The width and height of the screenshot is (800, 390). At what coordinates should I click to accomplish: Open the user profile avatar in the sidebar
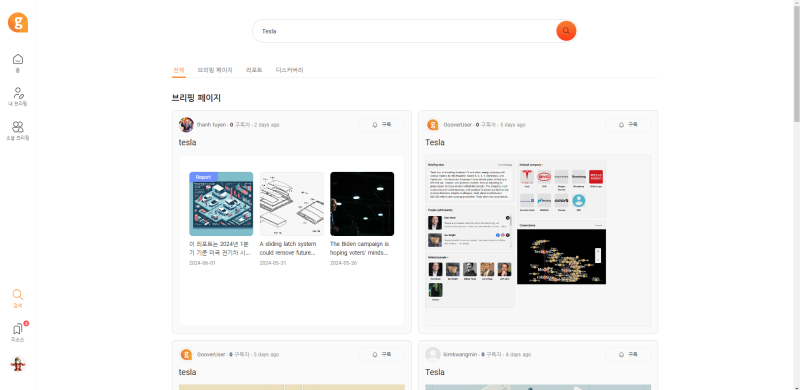pyautogui.click(x=18, y=364)
